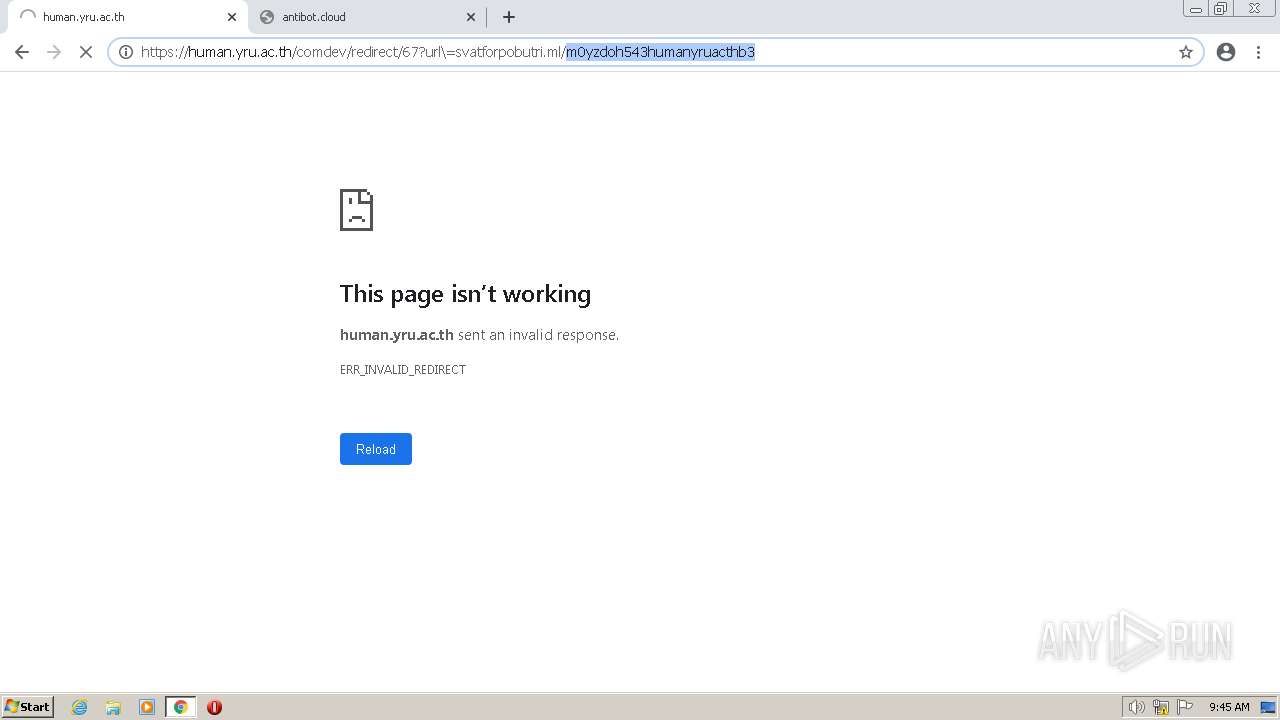The width and height of the screenshot is (1280, 720).
Task: Close the human.yru.ac.th tab
Action: (232, 17)
